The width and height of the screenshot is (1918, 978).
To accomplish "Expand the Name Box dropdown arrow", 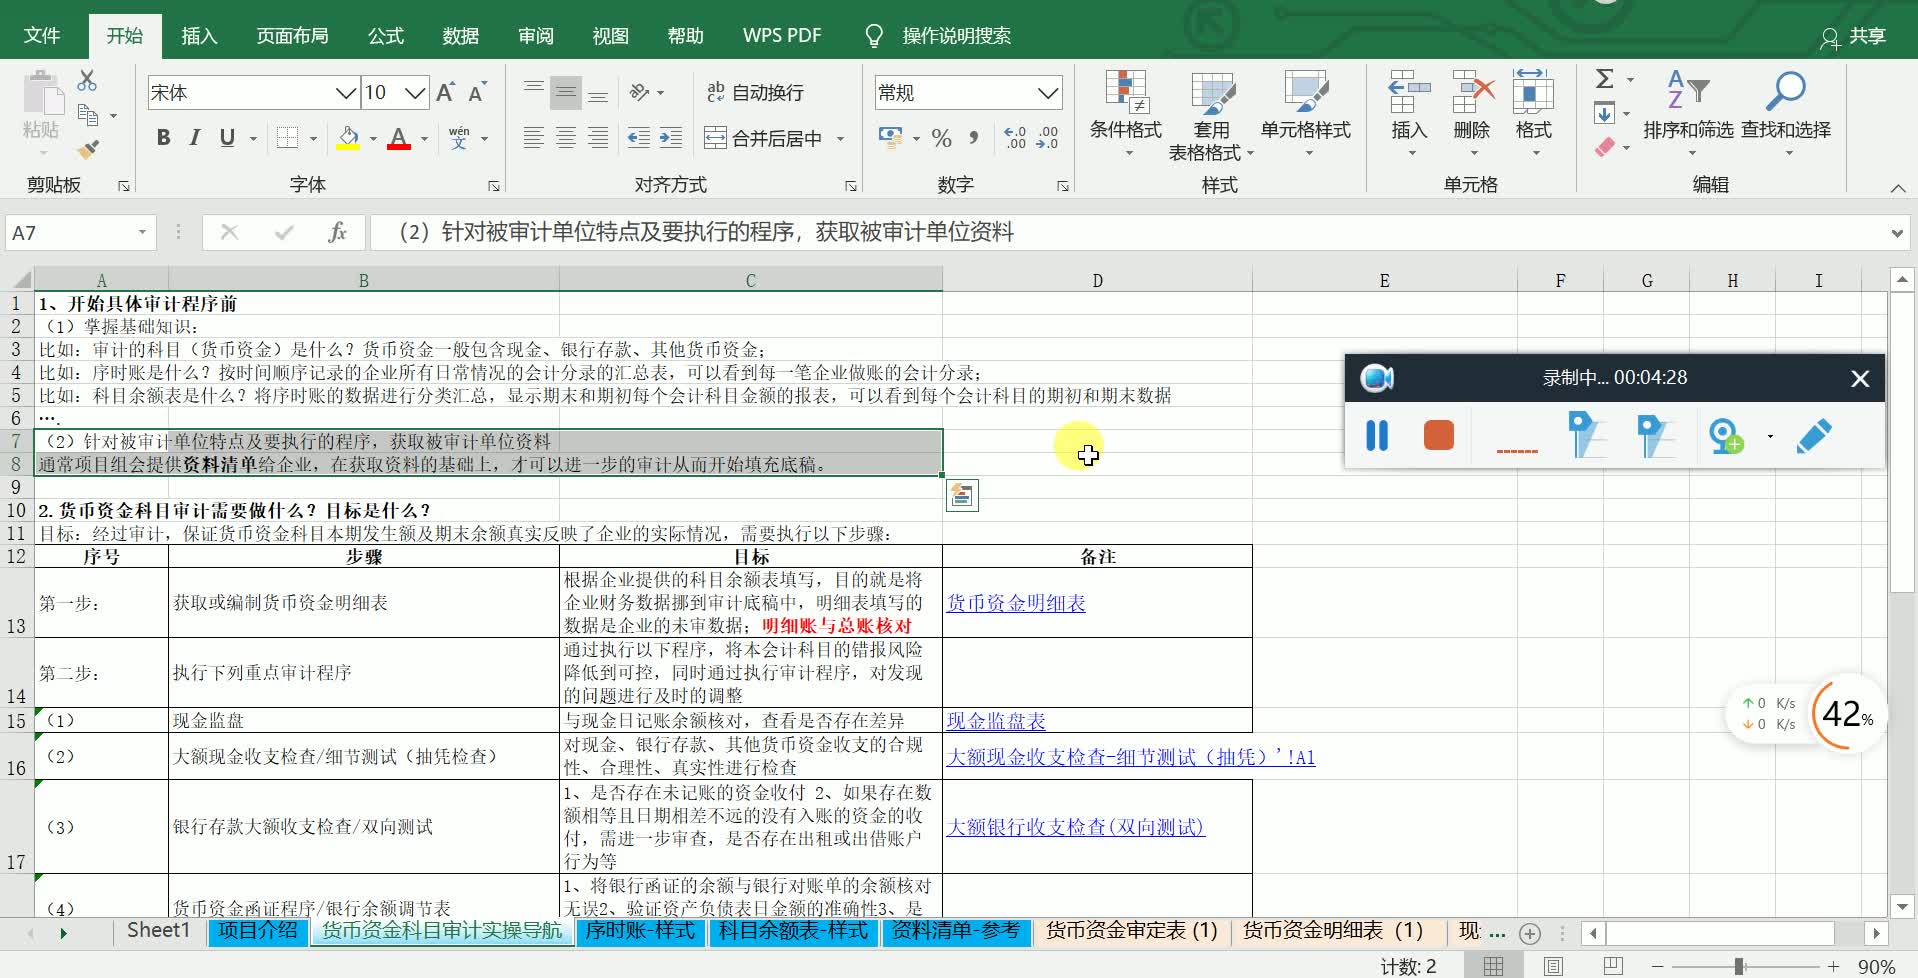I will [x=142, y=232].
